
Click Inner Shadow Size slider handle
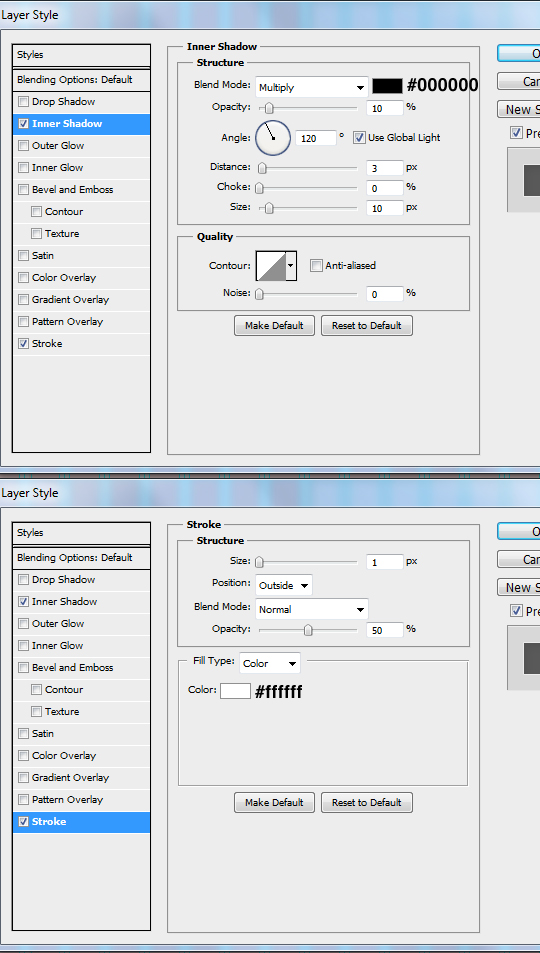click(269, 208)
